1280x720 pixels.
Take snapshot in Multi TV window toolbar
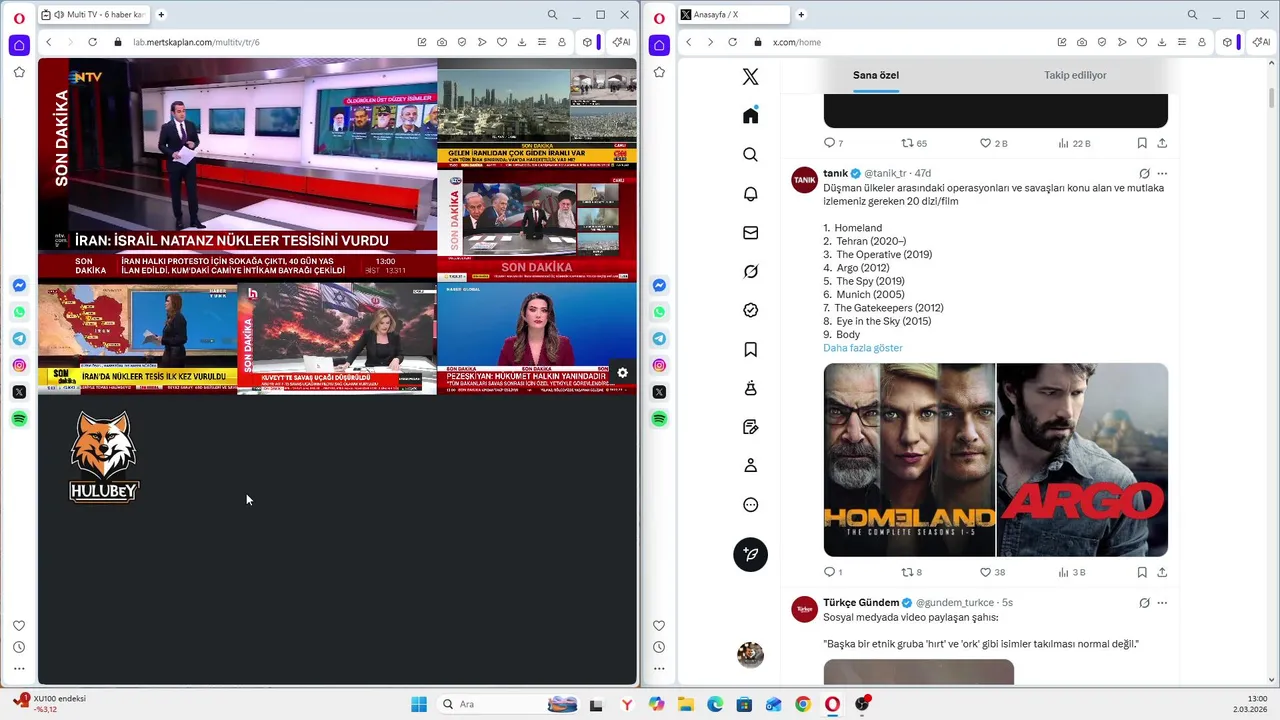pyautogui.click(x=442, y=42)
